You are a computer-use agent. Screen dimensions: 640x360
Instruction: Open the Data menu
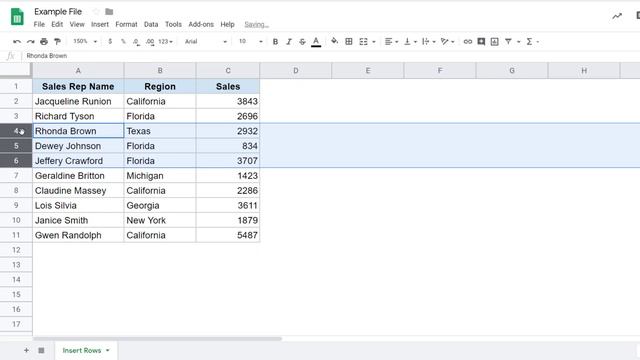pos(151,24)
